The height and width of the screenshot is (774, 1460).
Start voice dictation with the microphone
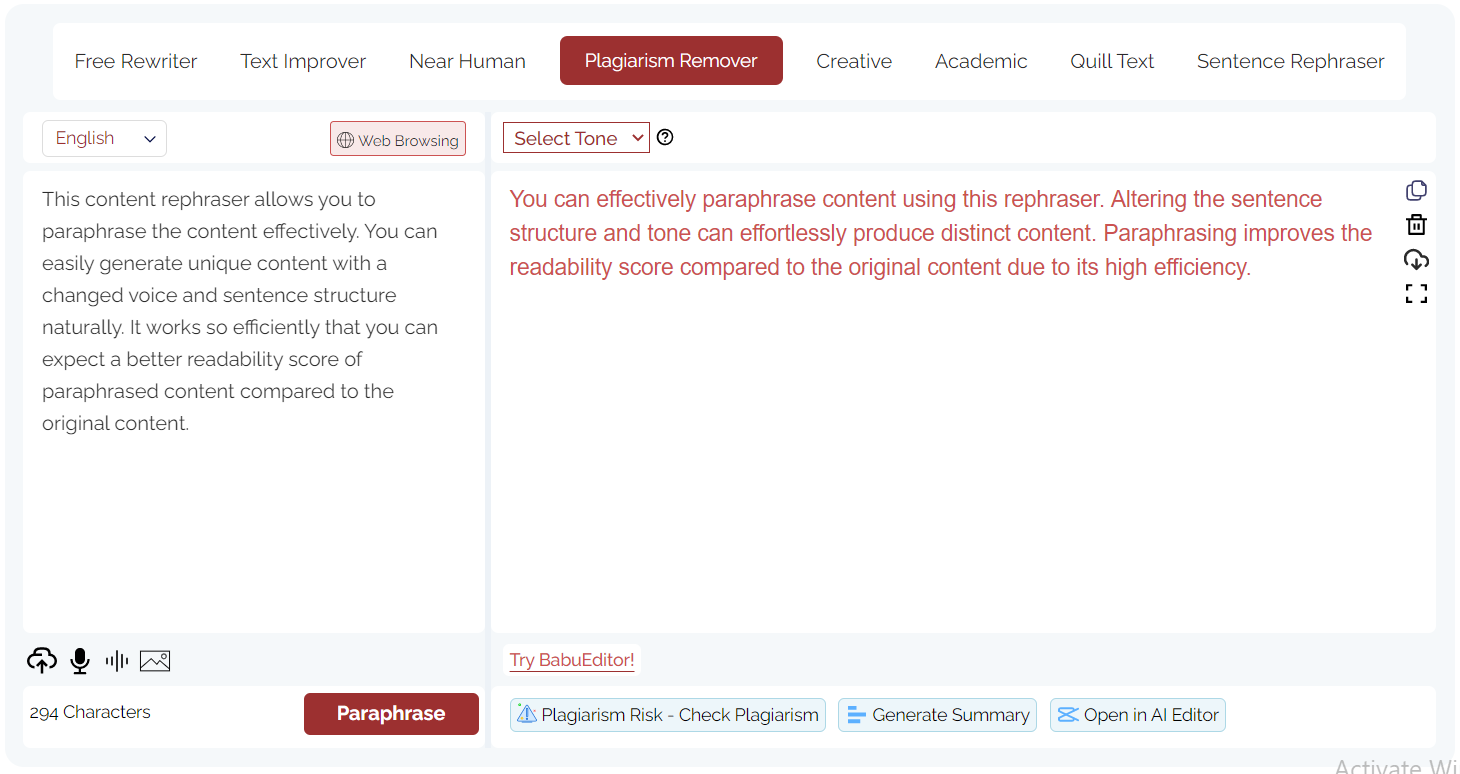[x=80, y=660]
